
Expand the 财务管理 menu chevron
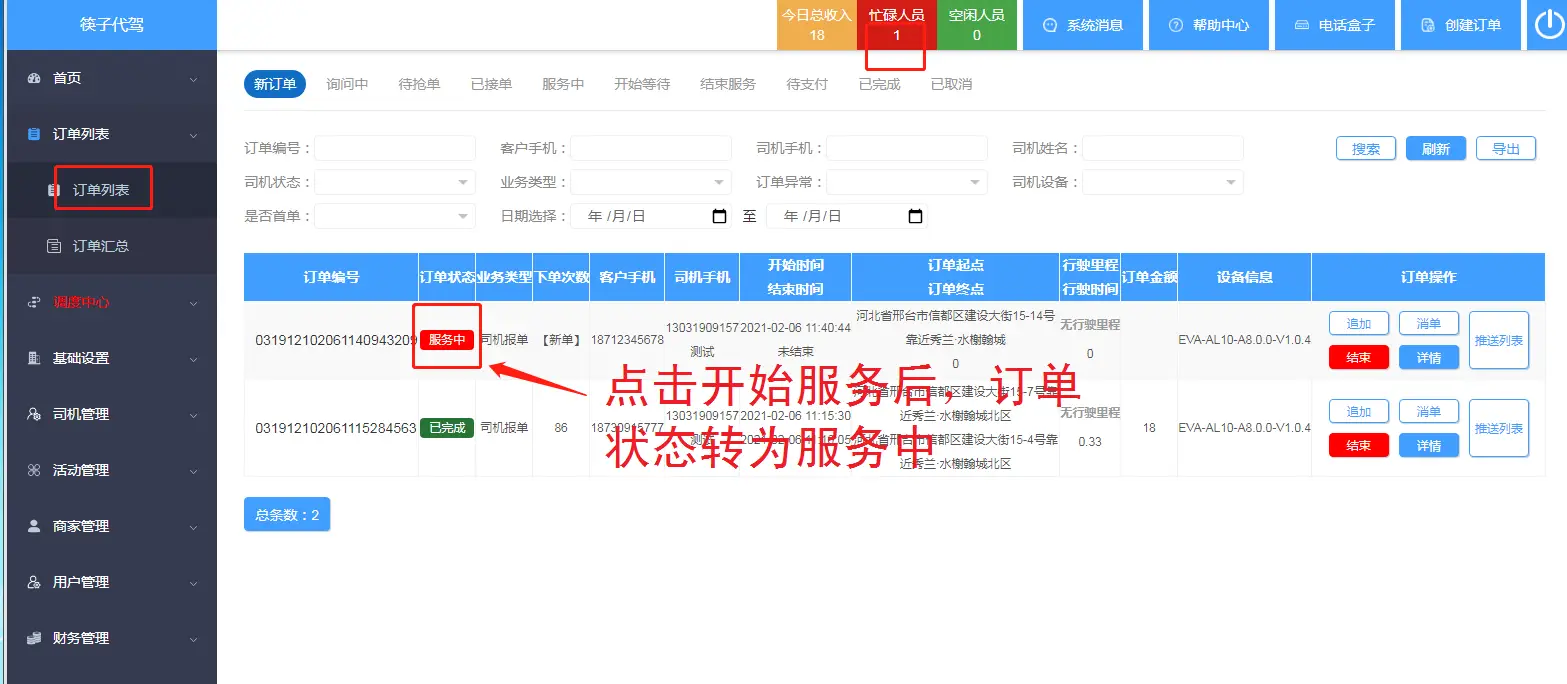(193, 639)
